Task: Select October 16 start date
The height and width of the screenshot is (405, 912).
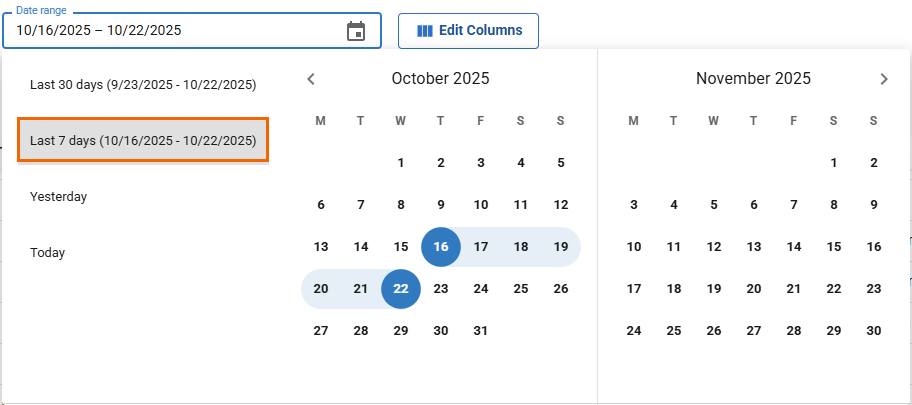Action: click(441, 247)
